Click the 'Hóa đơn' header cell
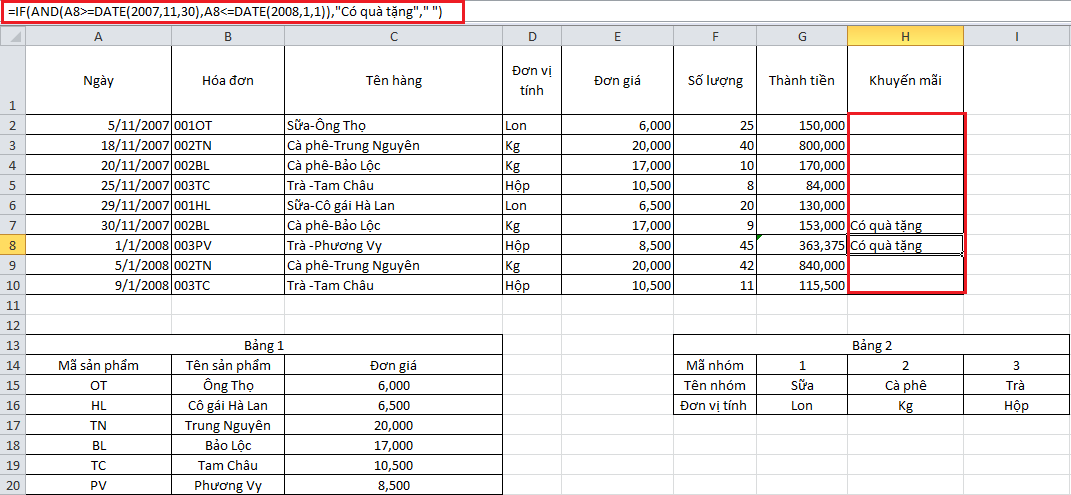 click(228, 80)
